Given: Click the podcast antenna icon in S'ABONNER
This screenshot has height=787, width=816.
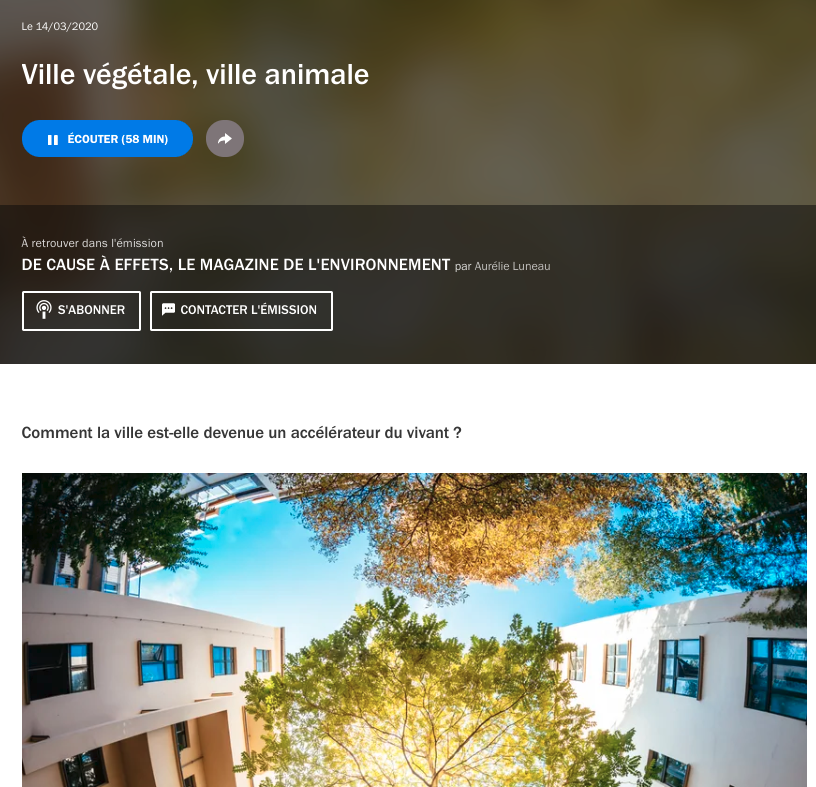Looking at the screenshot, I should tap(44, 310).
